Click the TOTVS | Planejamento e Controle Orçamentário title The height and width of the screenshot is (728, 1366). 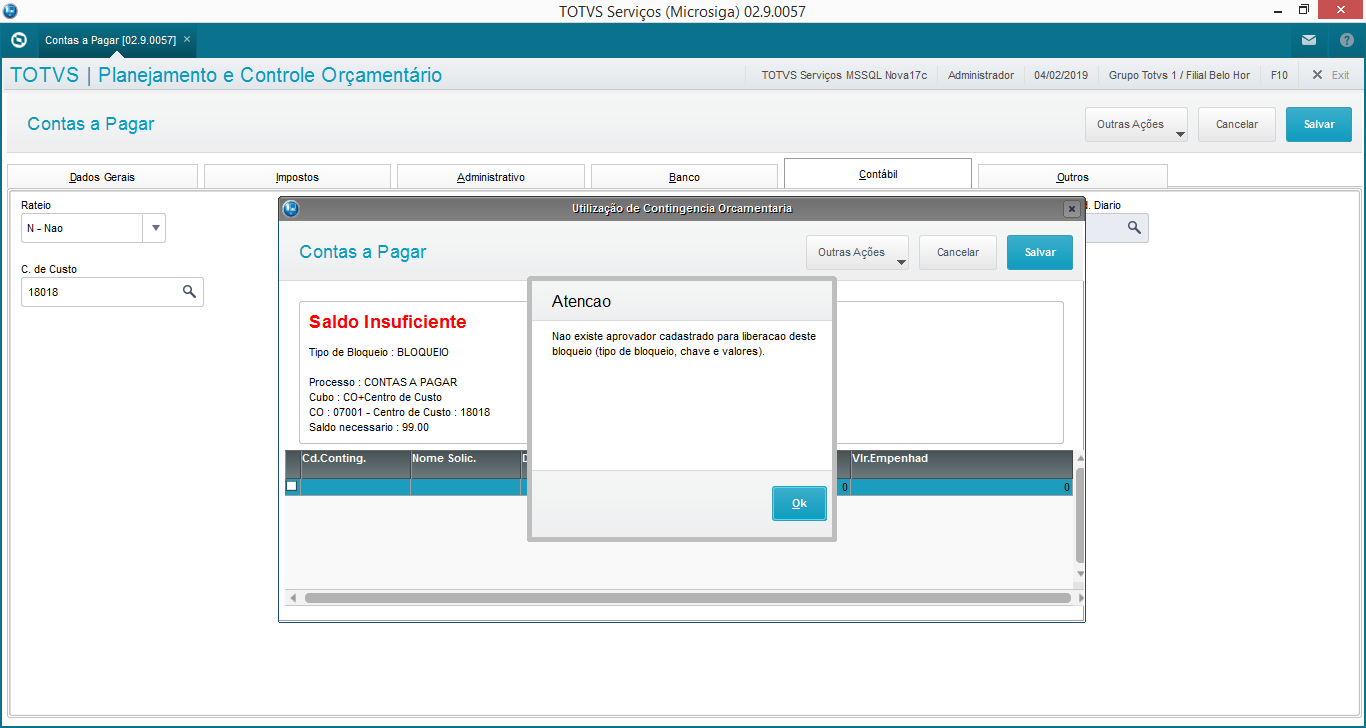226,75
